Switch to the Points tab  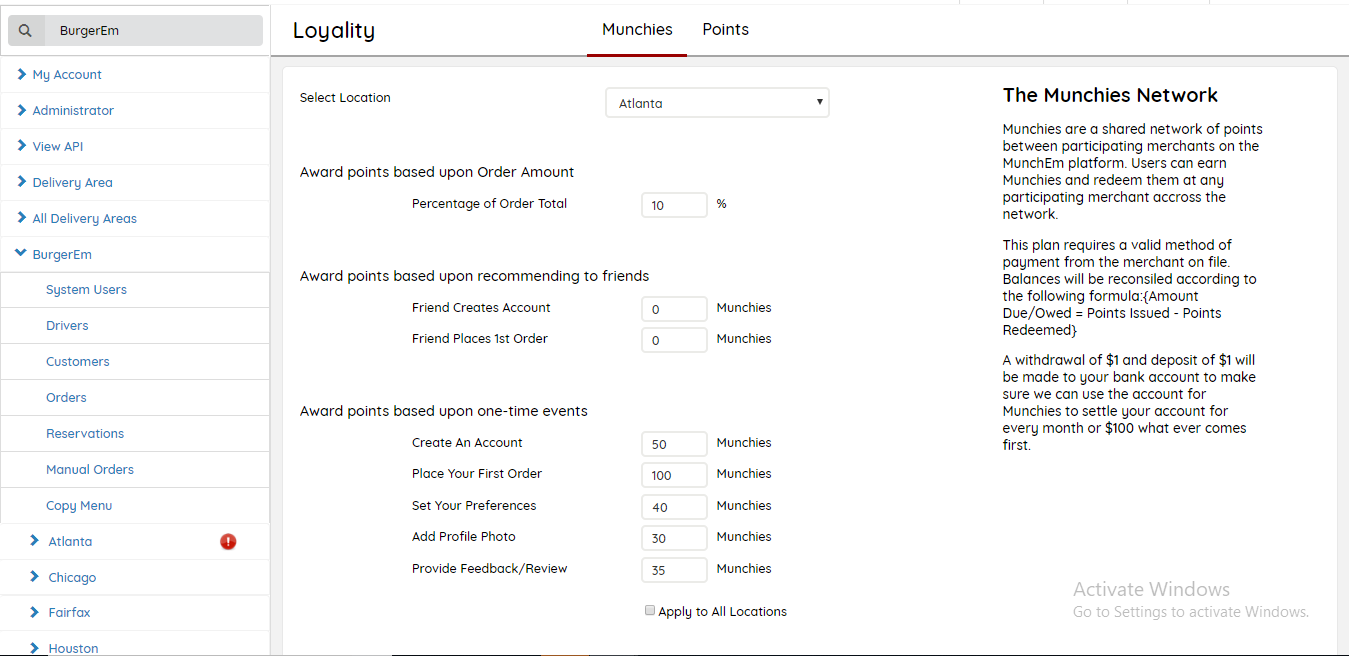[725, 30]
